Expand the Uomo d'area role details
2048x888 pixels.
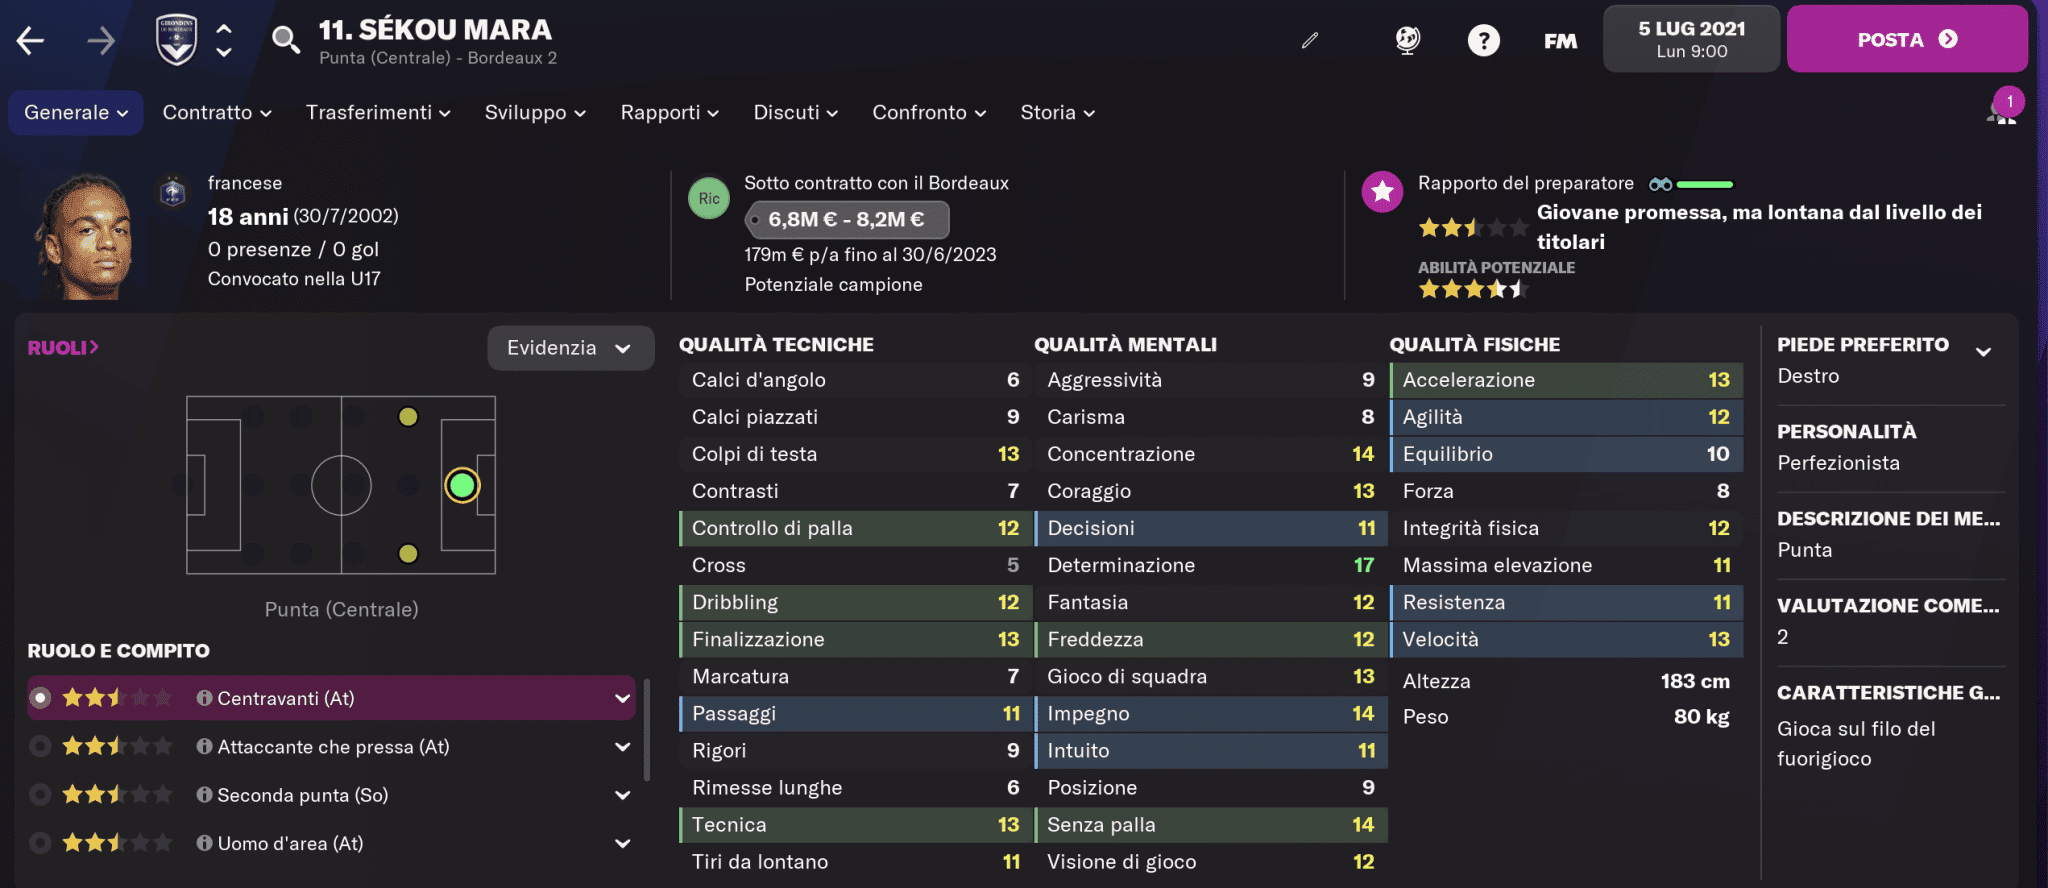click(622, 844)
